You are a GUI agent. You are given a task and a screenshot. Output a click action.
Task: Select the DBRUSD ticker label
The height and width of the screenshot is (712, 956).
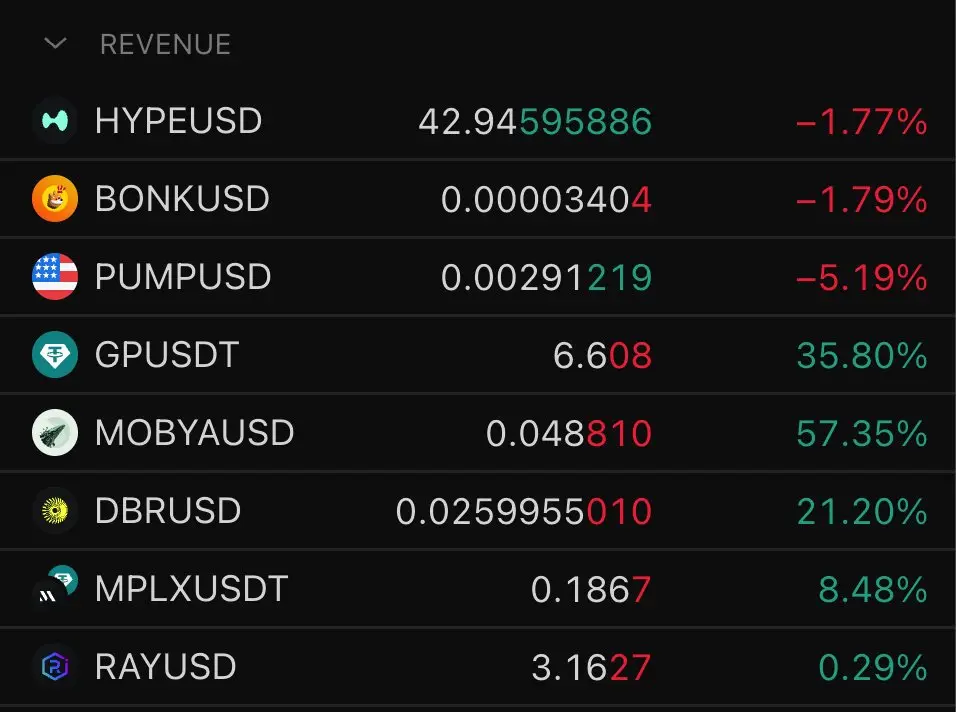point(168,511)
